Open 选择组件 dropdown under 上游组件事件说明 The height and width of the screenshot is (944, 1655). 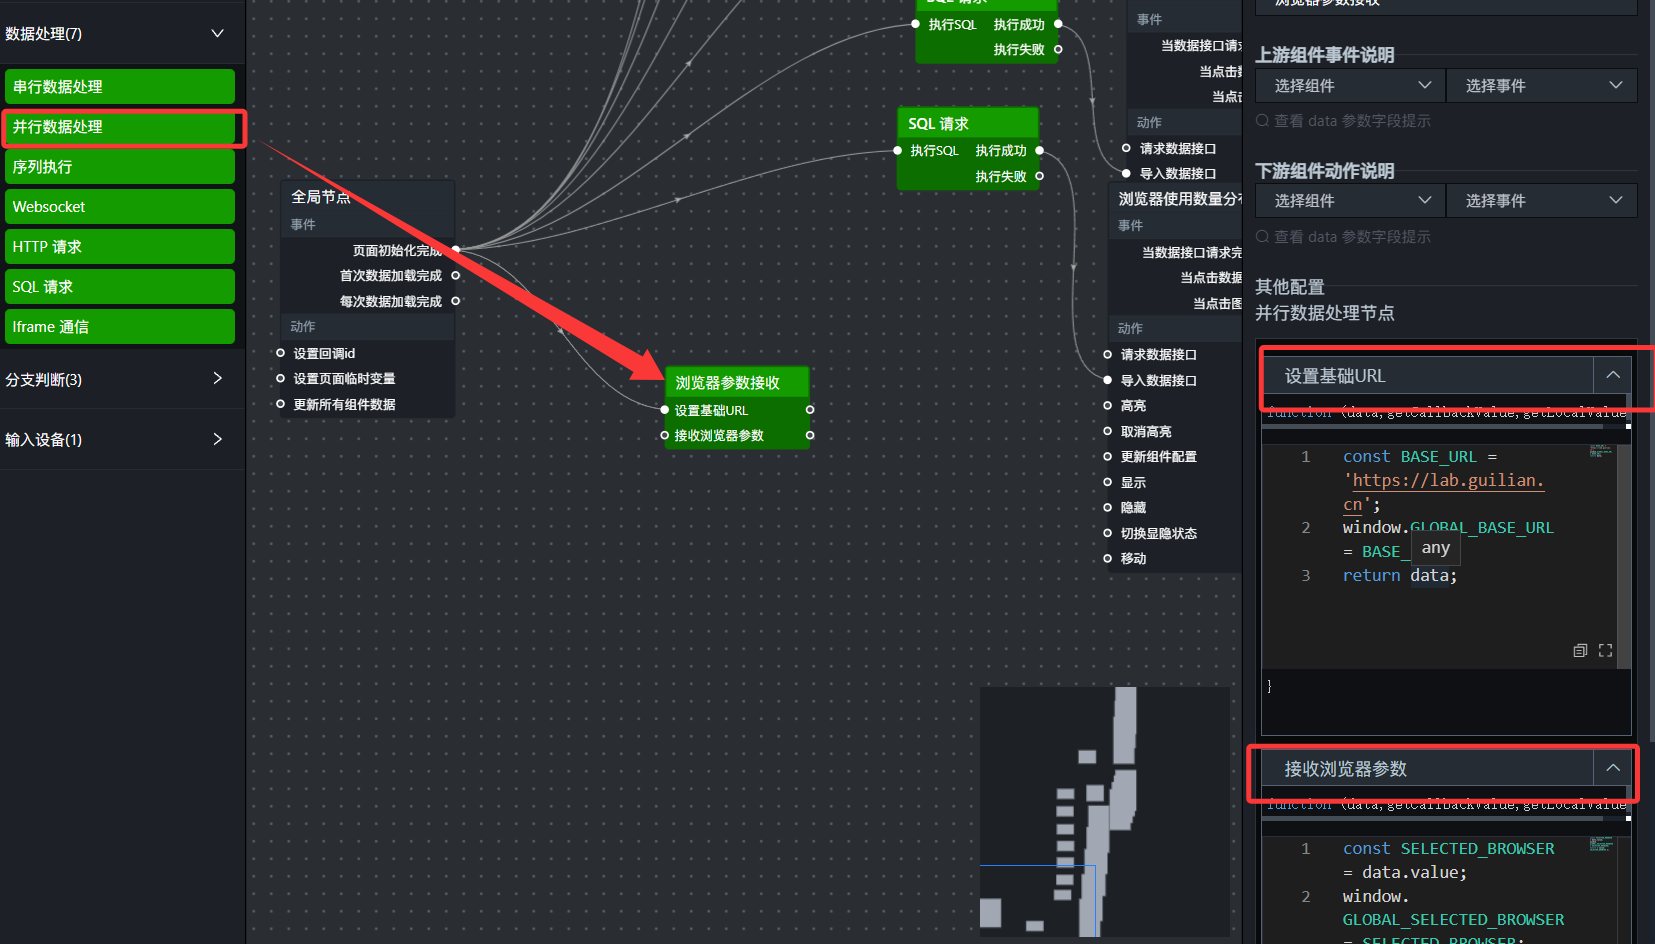[x=1351, y=86]
